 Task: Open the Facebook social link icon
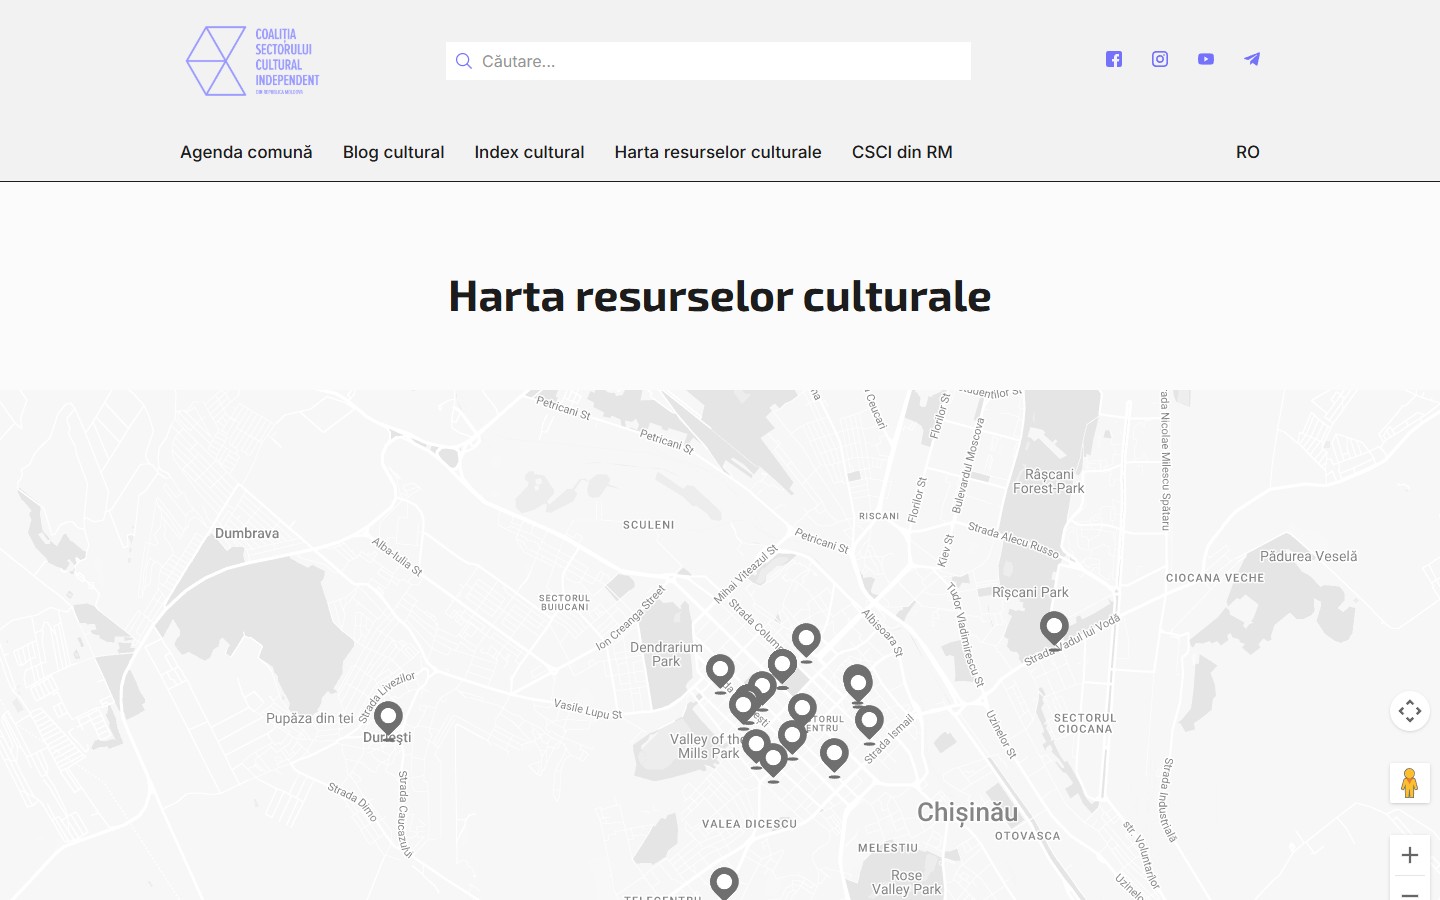pyautogui.click(x=1114, y=59)
